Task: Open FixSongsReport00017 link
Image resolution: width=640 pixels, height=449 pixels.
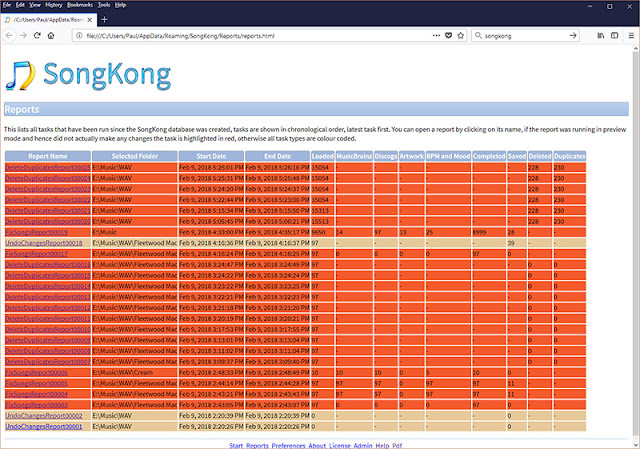Action: pos(36,254)
